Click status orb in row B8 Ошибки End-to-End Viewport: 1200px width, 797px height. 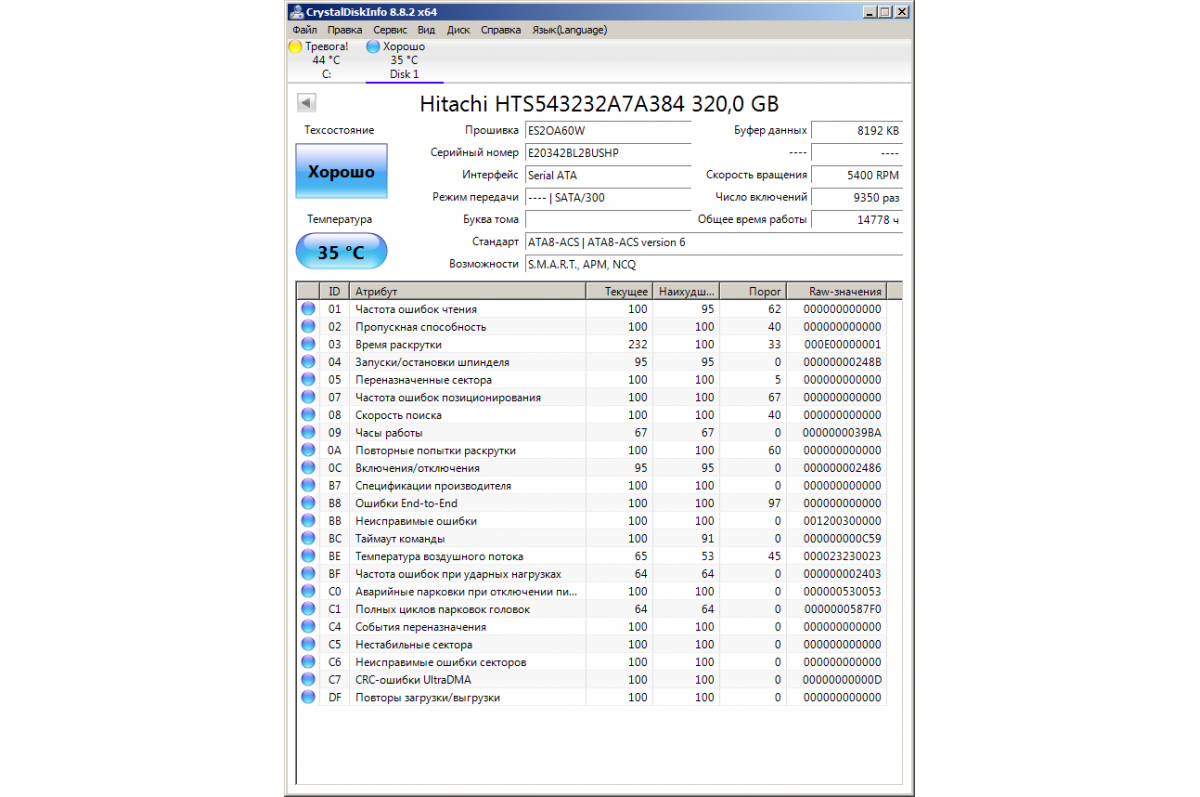(x=308, y=503)
